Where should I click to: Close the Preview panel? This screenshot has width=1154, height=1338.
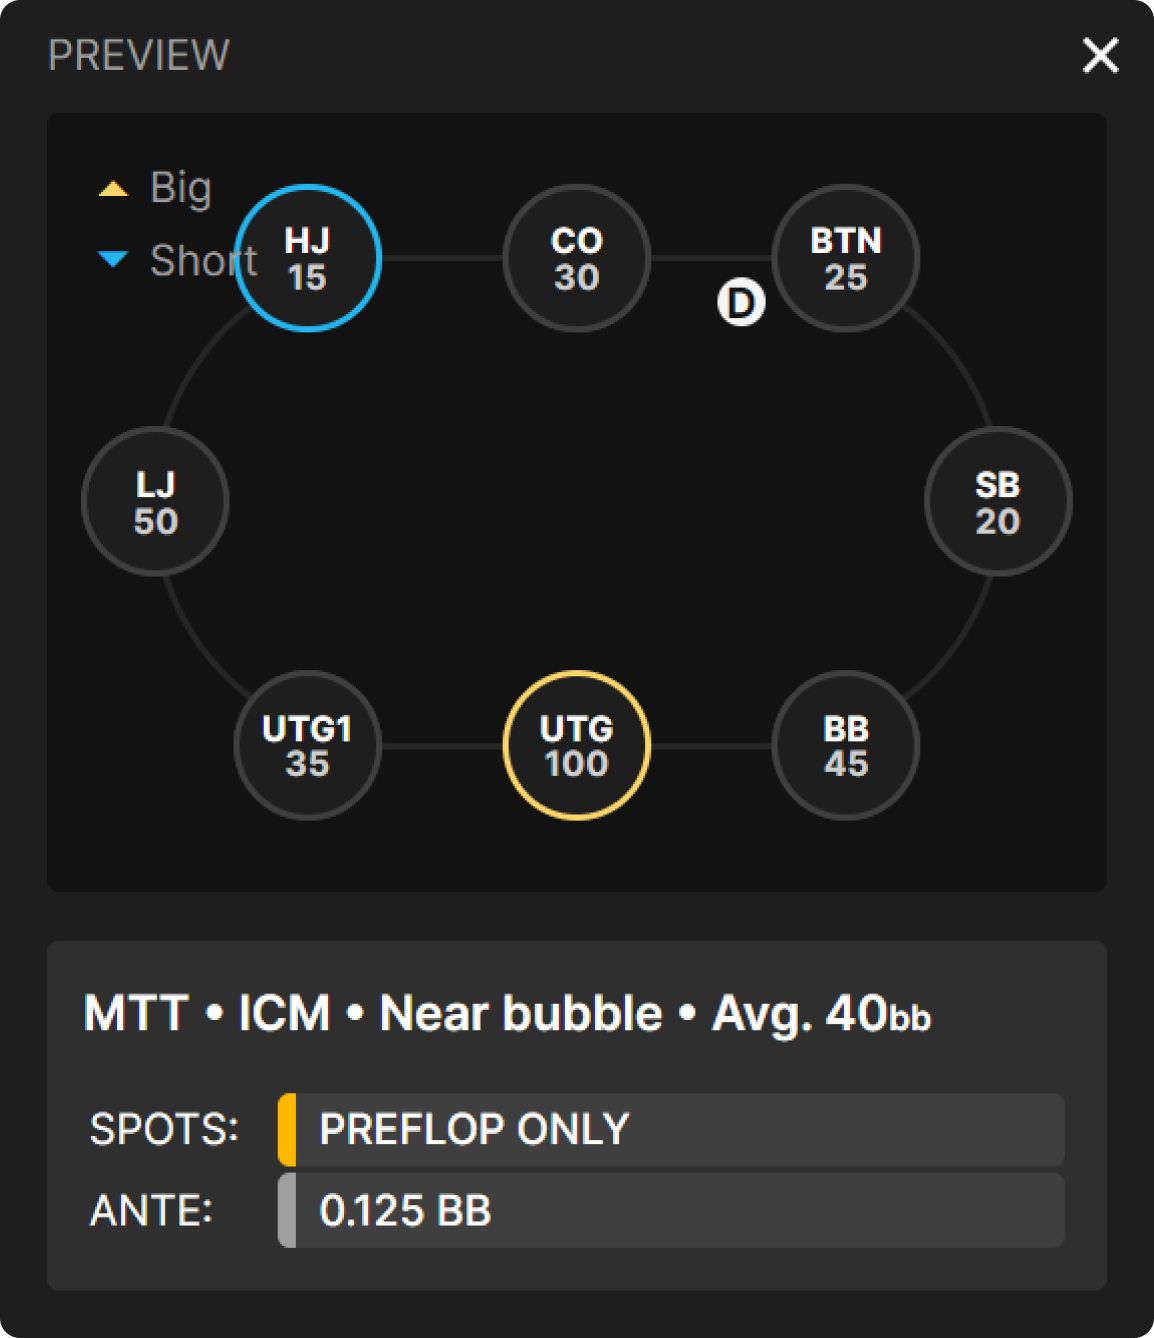click(x=1100, y=56)
